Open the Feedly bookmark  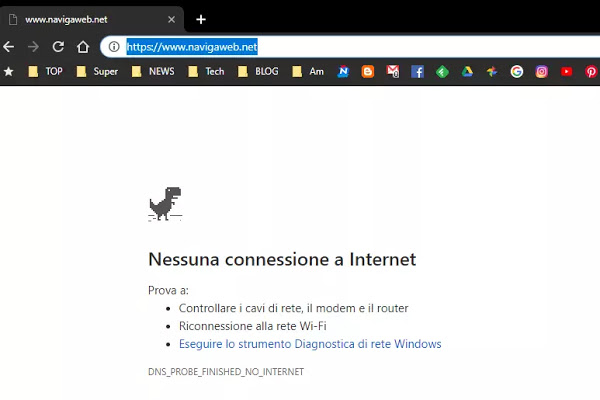coord(442,72)
